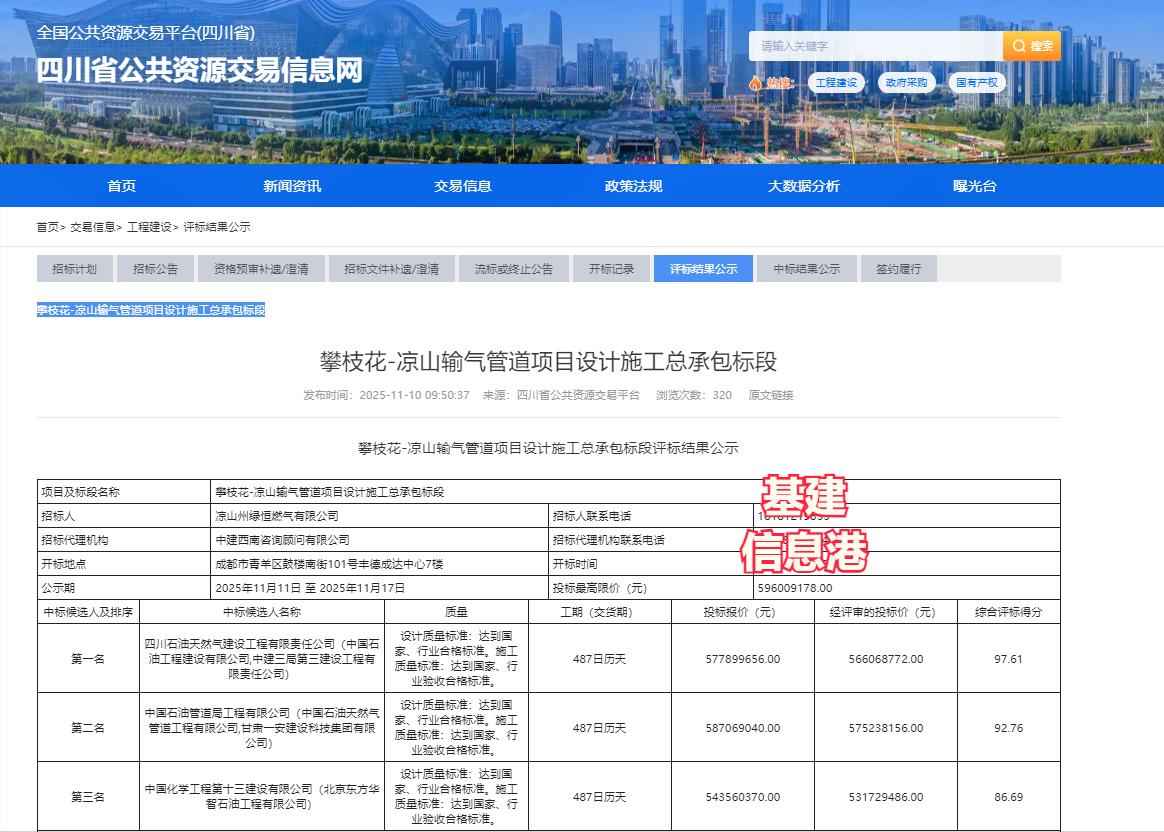
Task: Click the red icon next to 曝光台 nav item
Action: tap(958, 185)
